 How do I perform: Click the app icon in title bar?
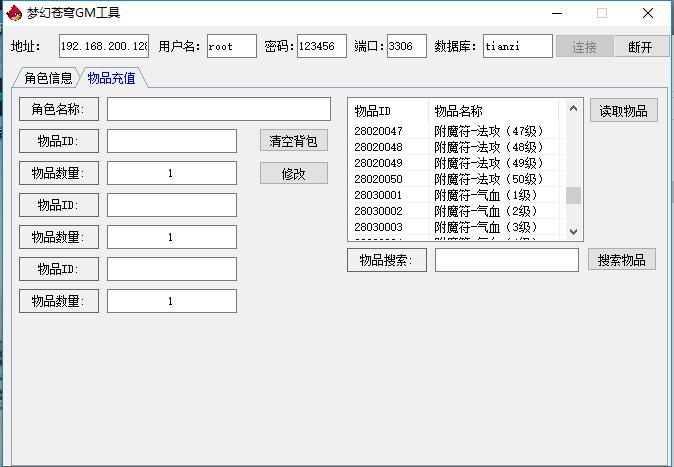14,13
